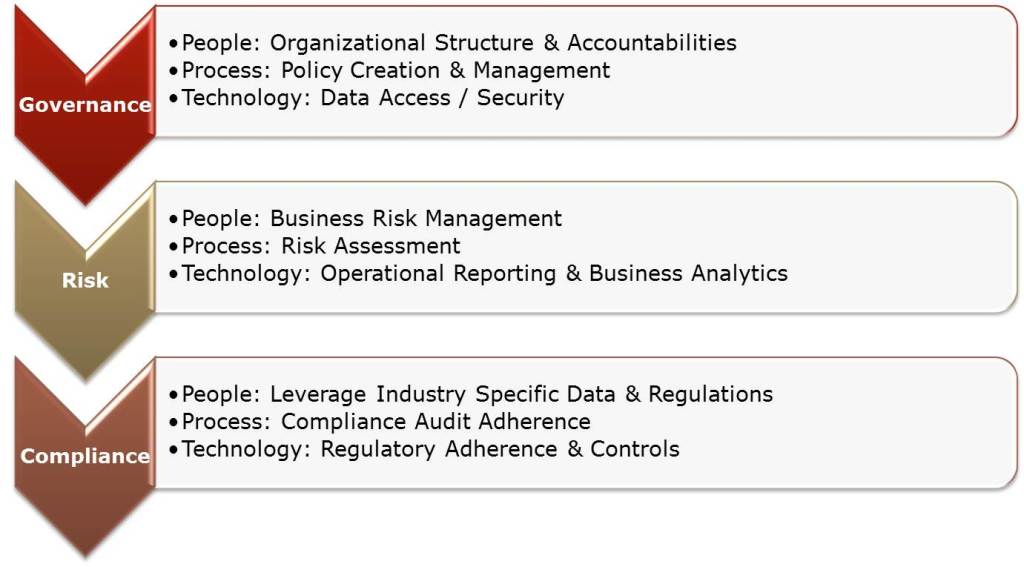Click Process: Risk Assessment bullet
Screen dimensions: 1024x567
click(x=314, y=246)
